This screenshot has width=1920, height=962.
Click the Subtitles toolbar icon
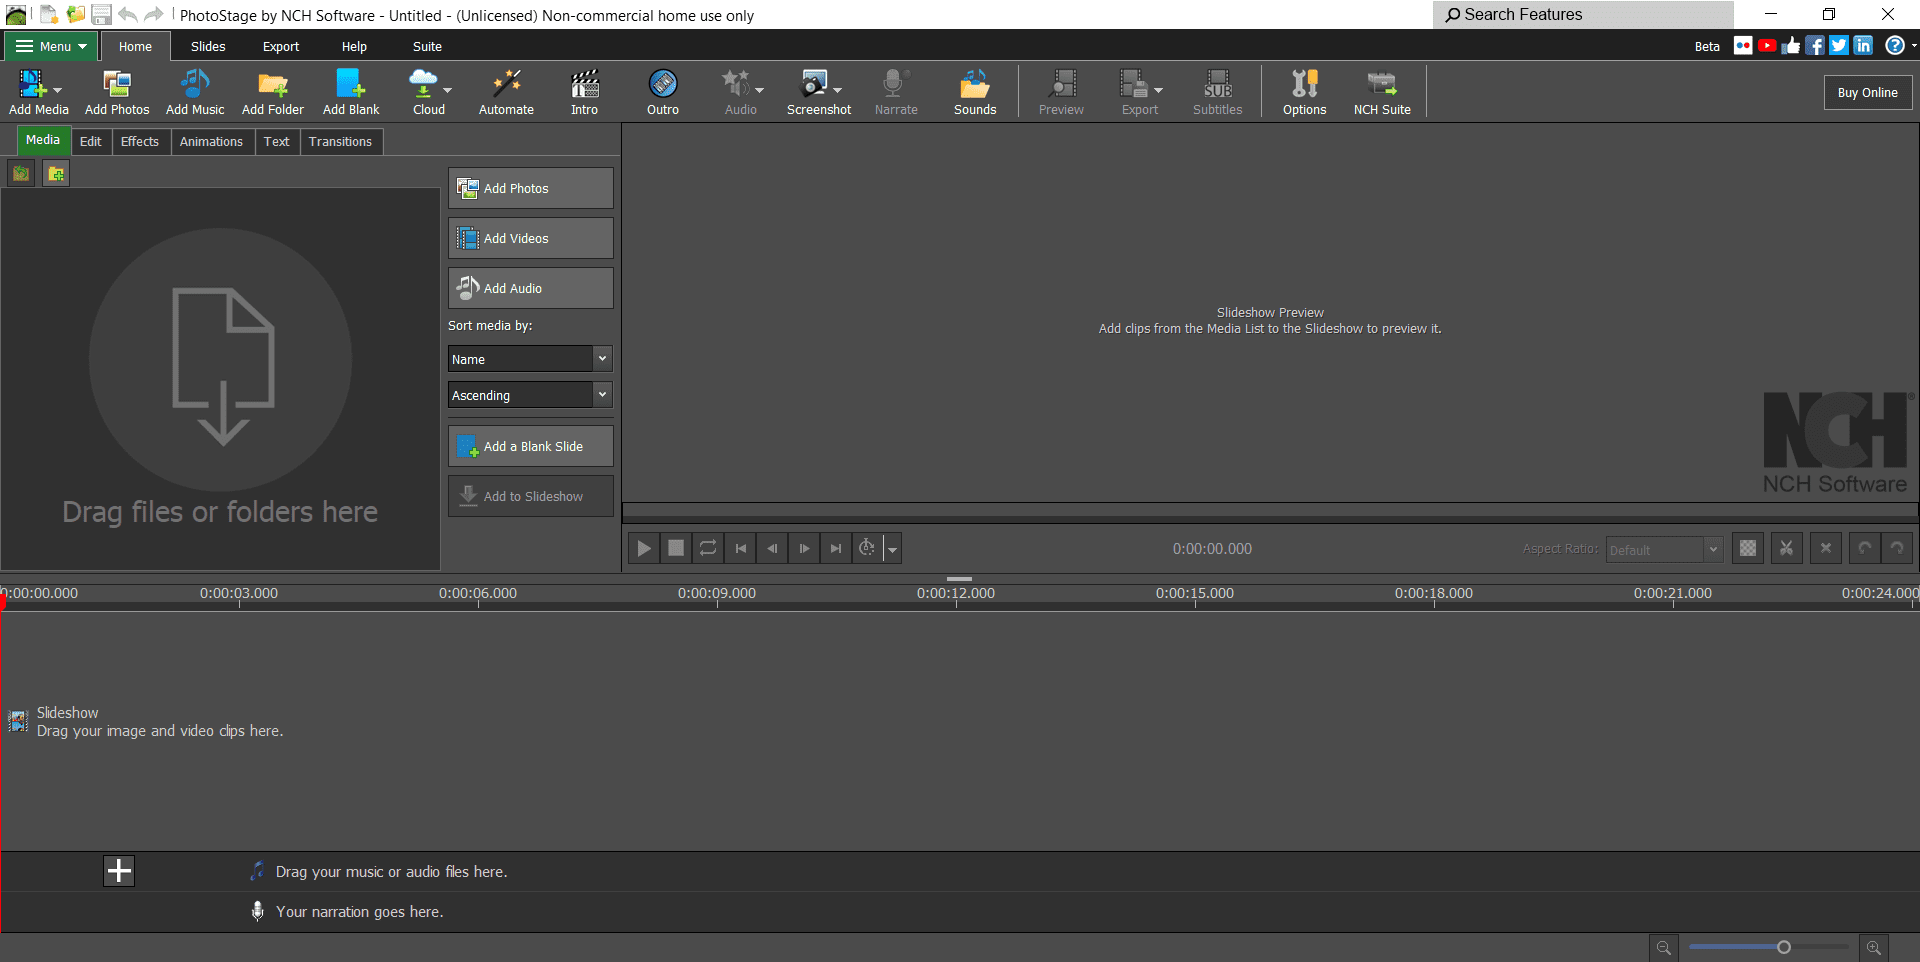[x=1218, y=92]
